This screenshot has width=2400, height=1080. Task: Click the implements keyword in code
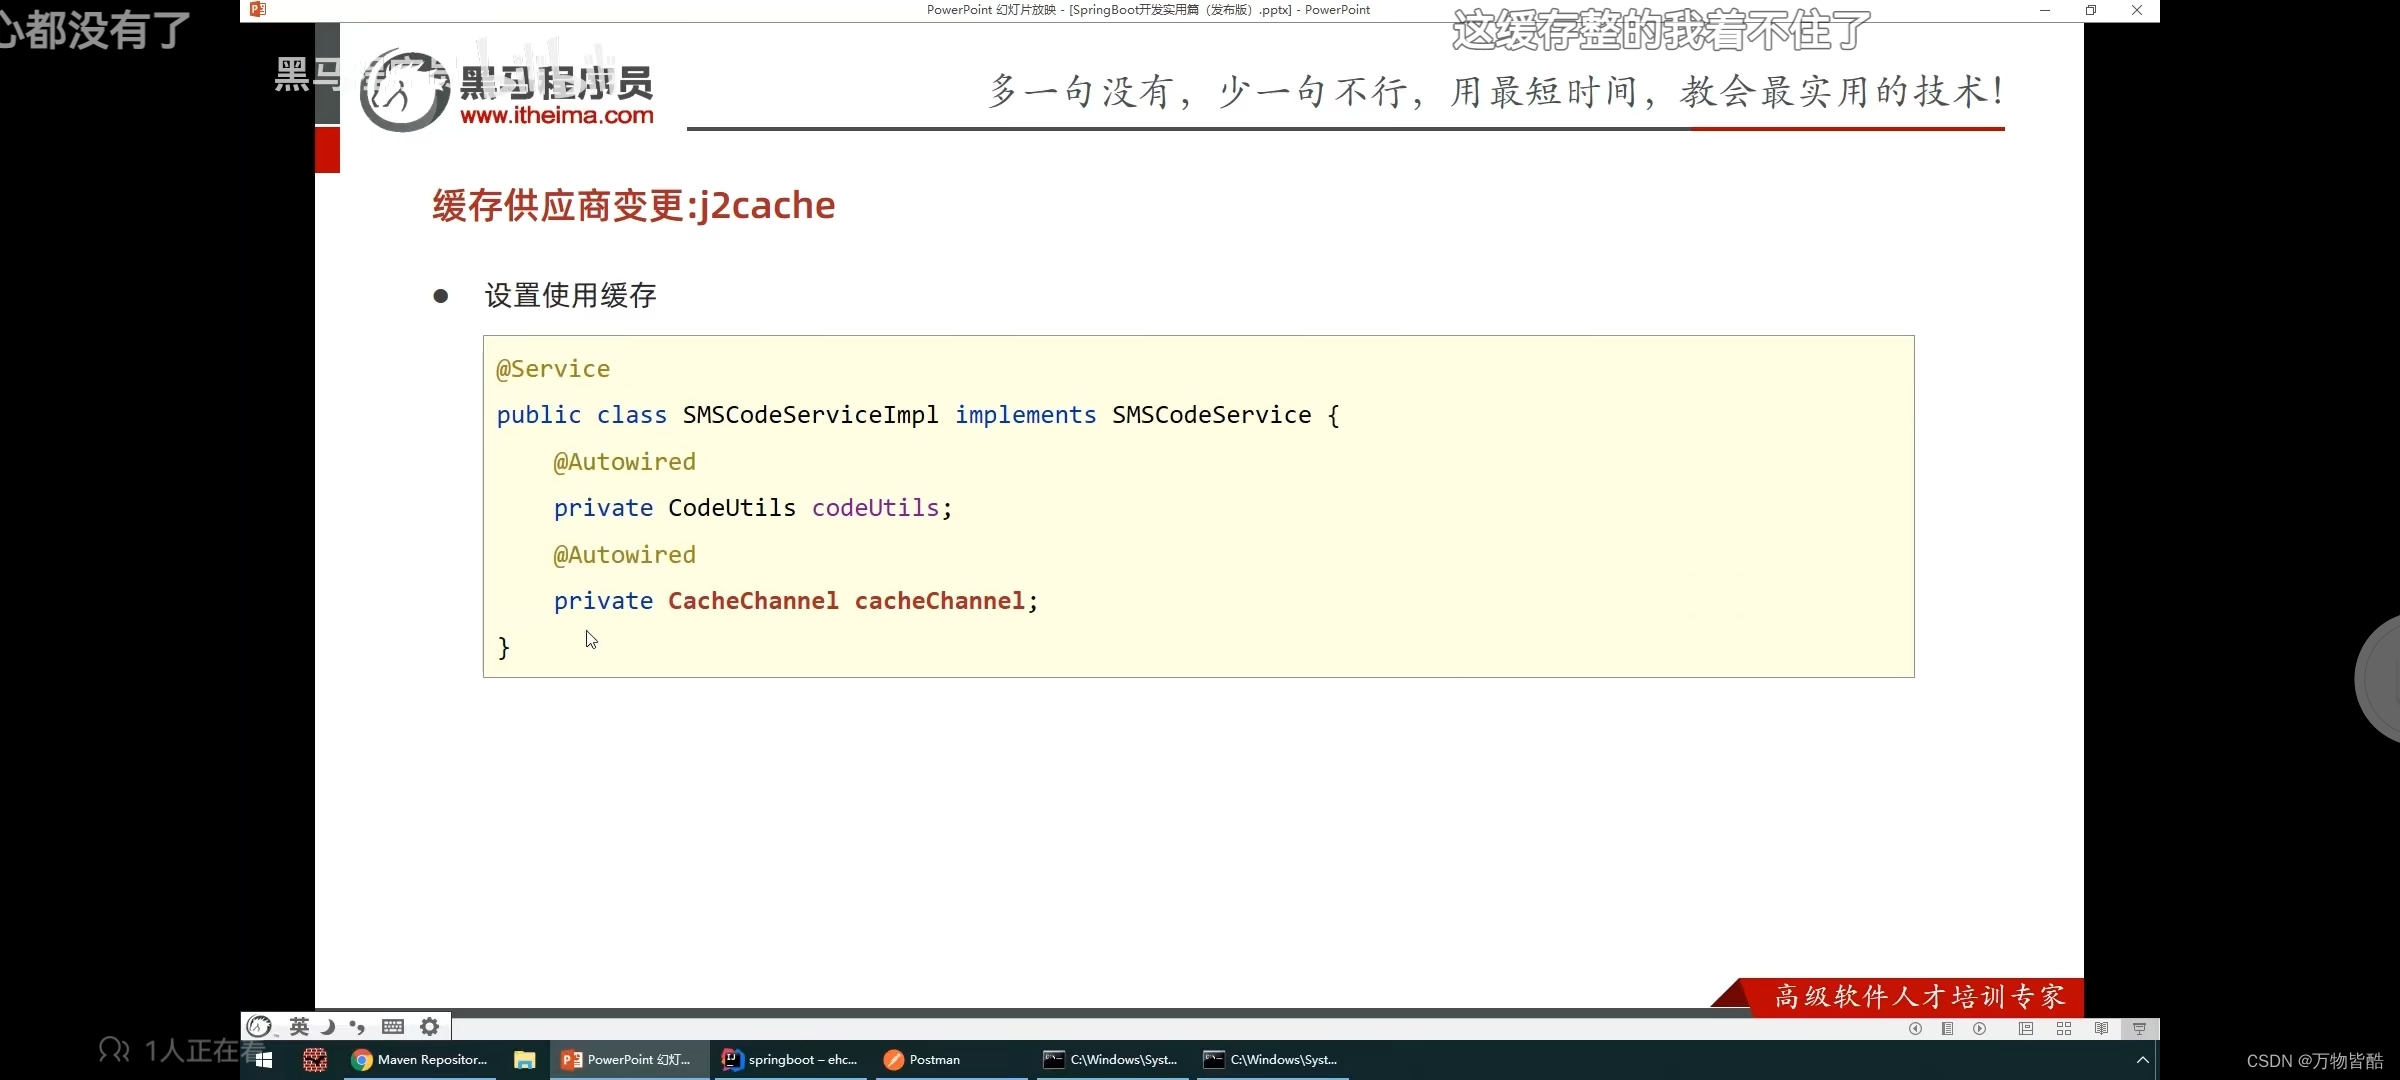point(1025,415)
